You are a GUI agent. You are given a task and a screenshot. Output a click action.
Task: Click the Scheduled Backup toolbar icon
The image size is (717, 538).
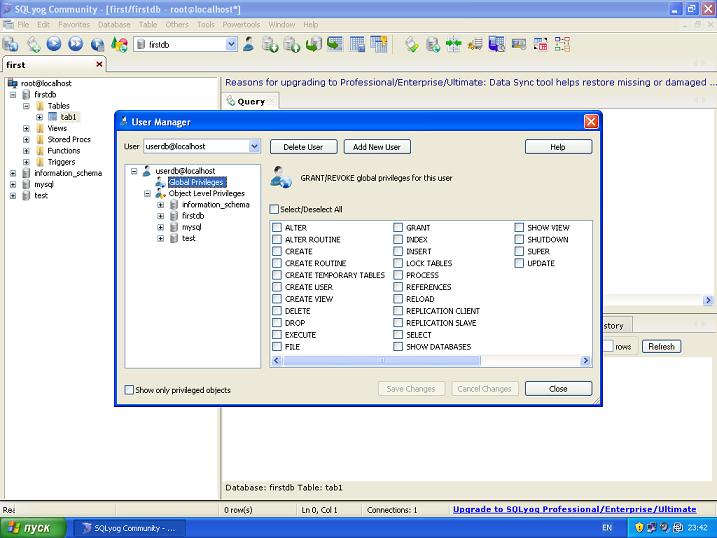pos(497,44)
